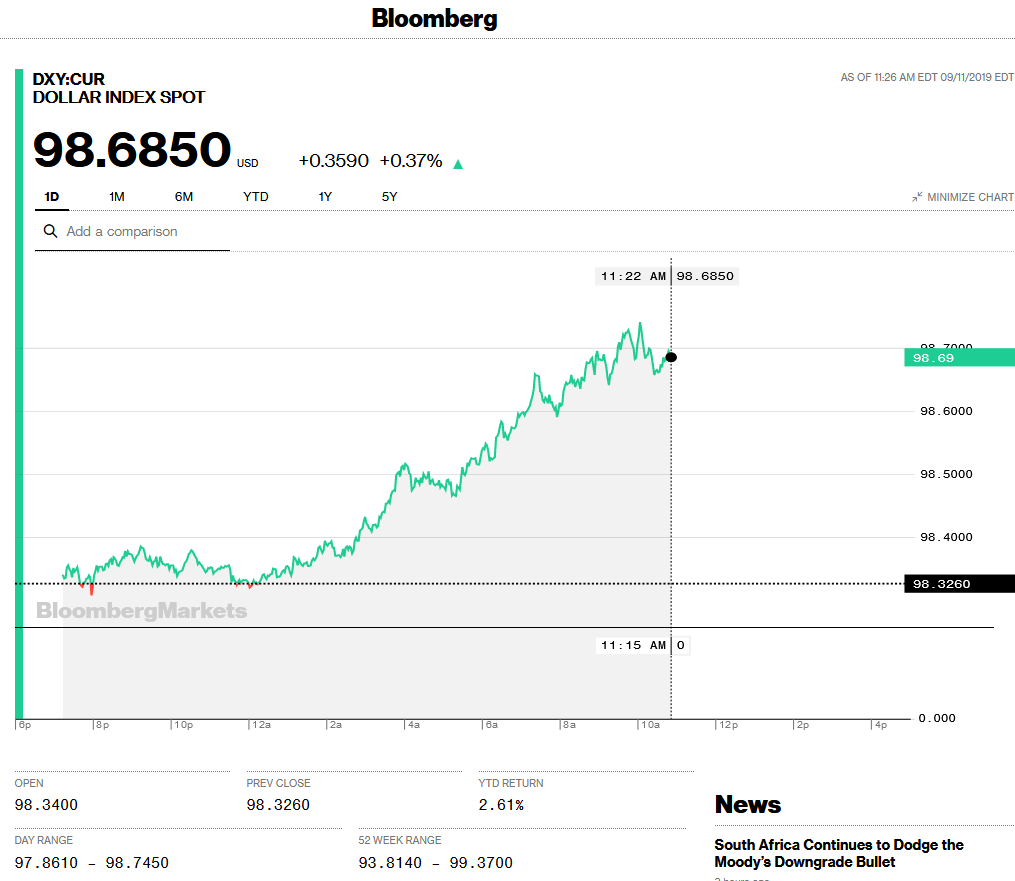Click the OPEN value 98.3400

pos(46,805)
